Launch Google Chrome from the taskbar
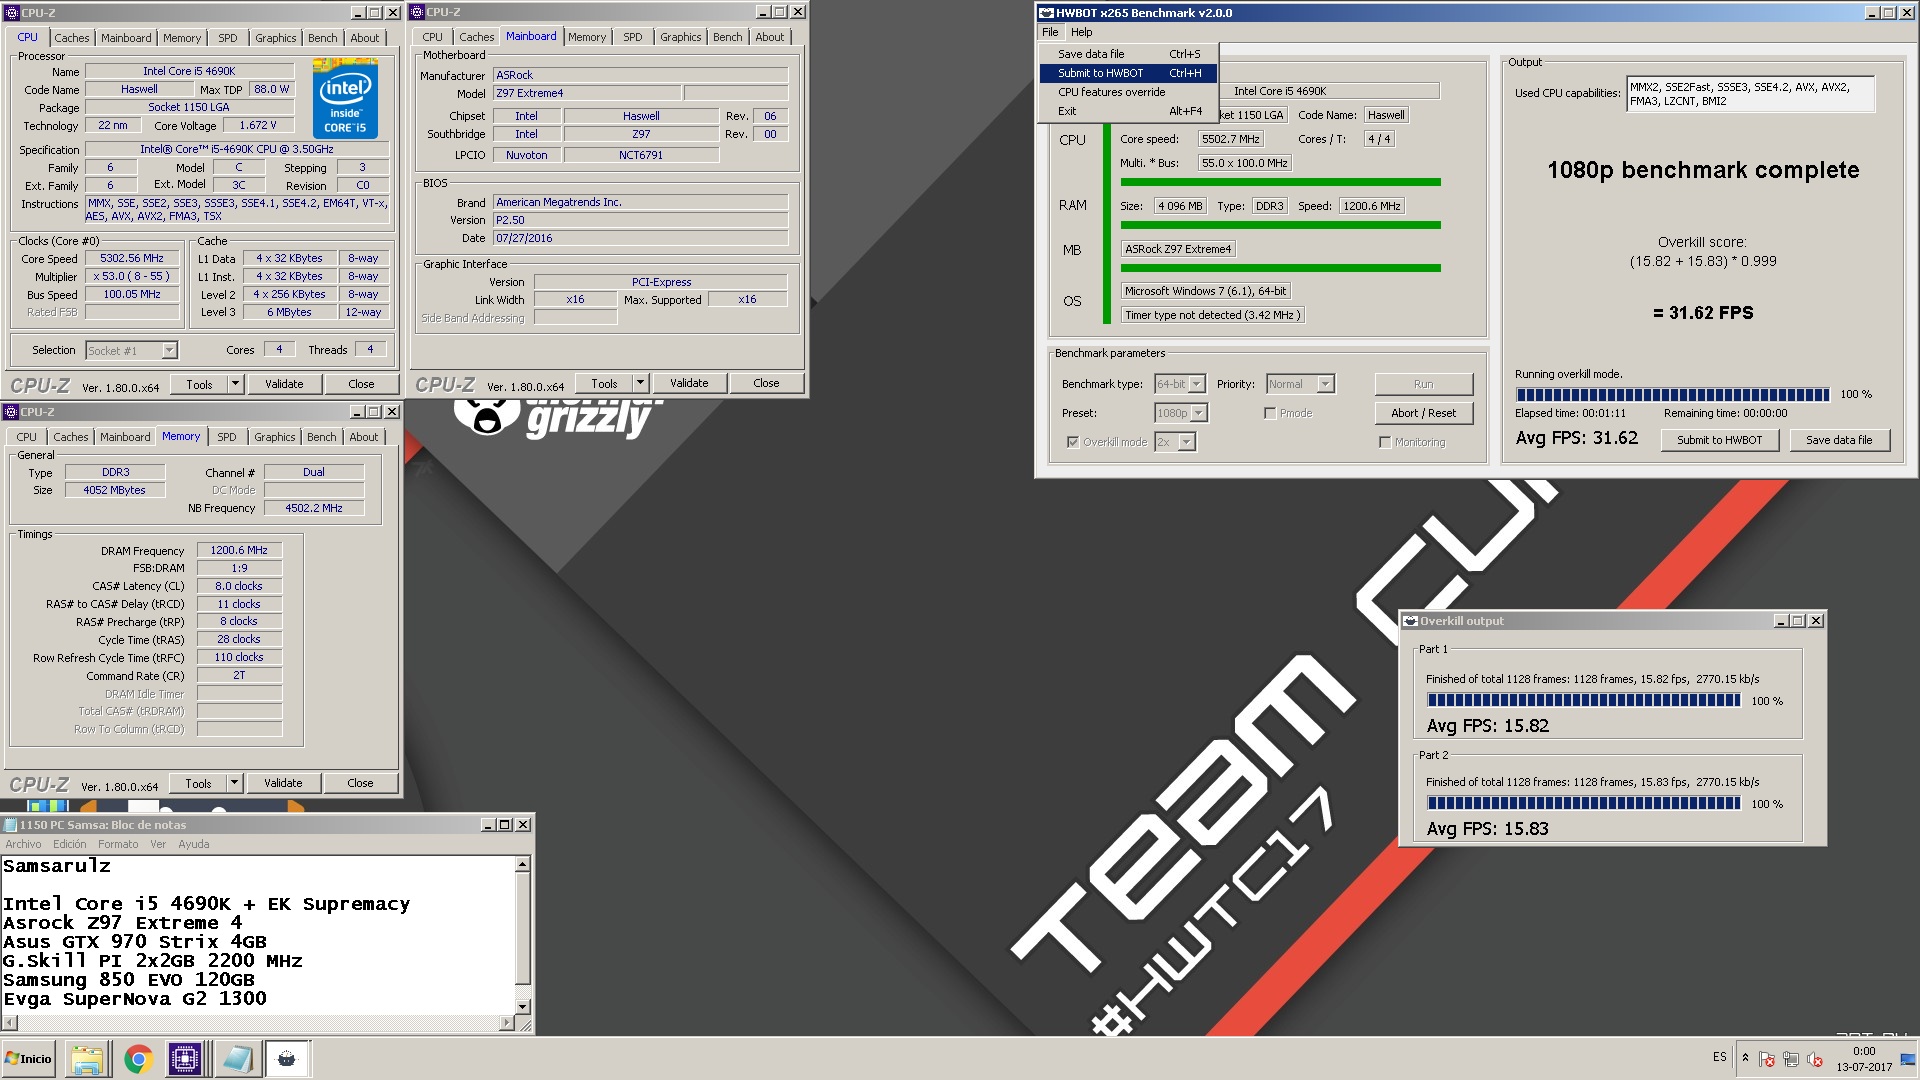Screen dimensions: 1920x1080 pyautogui.click(x=138, y=1059)
